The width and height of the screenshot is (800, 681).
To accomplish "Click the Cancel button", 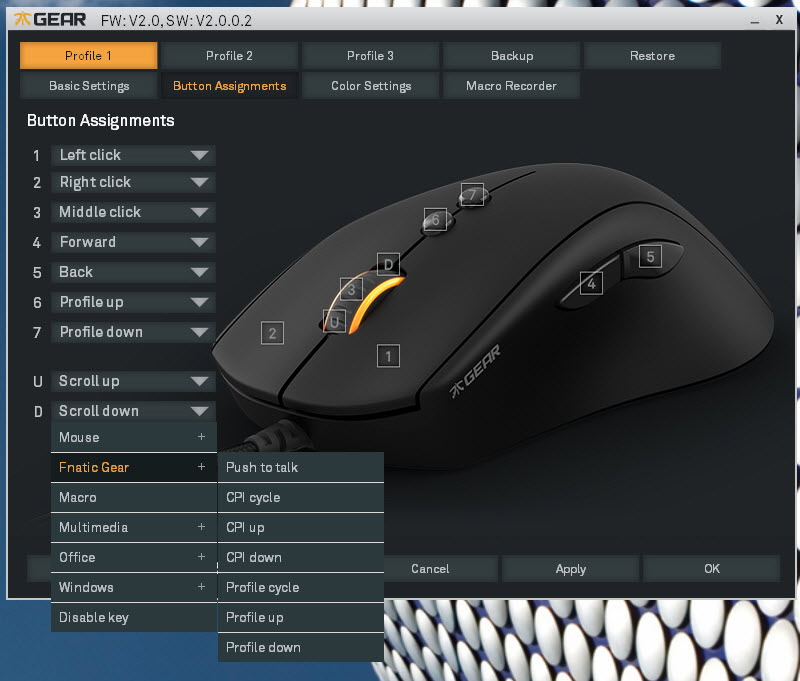I will [430, 569].
